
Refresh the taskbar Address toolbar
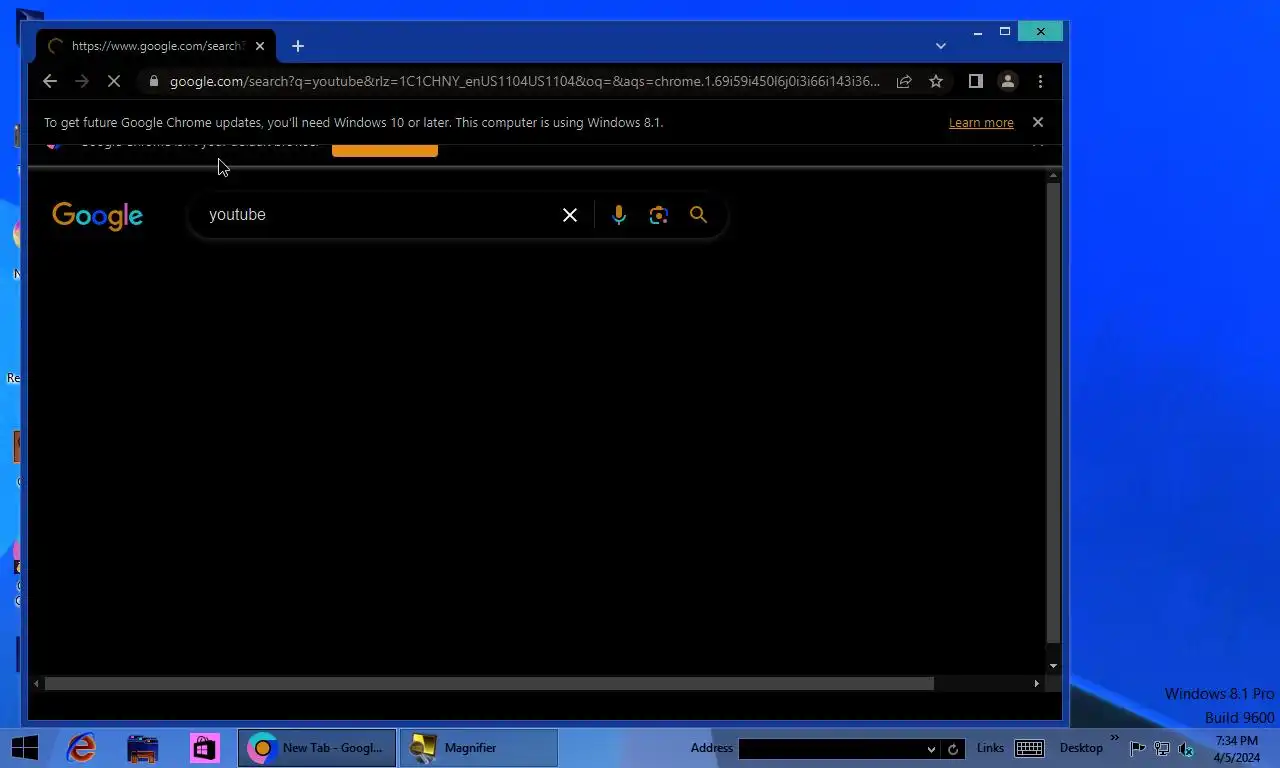pos(953,749)
